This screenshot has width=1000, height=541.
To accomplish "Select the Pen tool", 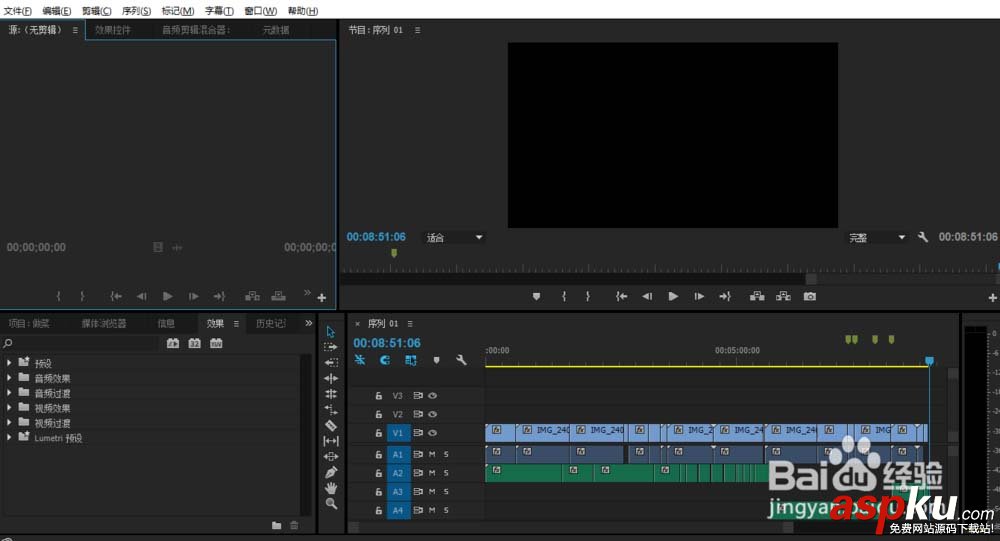I will click(331, 473).
